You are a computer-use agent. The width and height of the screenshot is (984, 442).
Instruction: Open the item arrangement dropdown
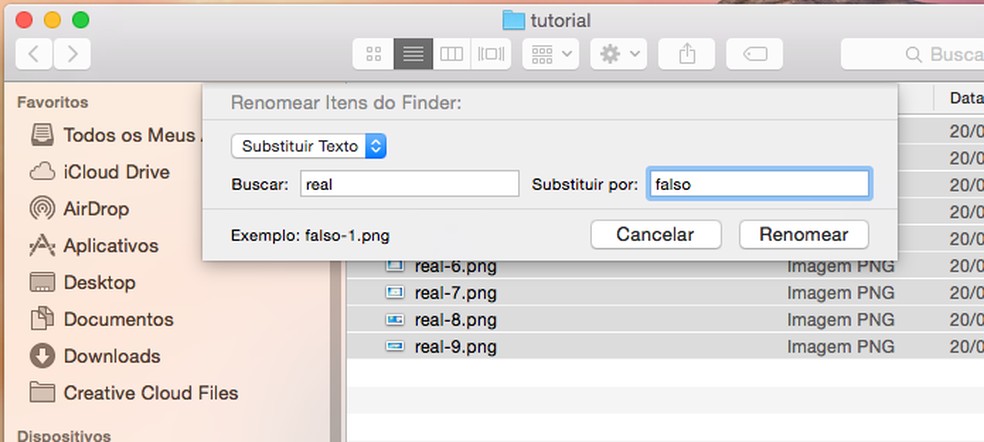pos(550,54)
